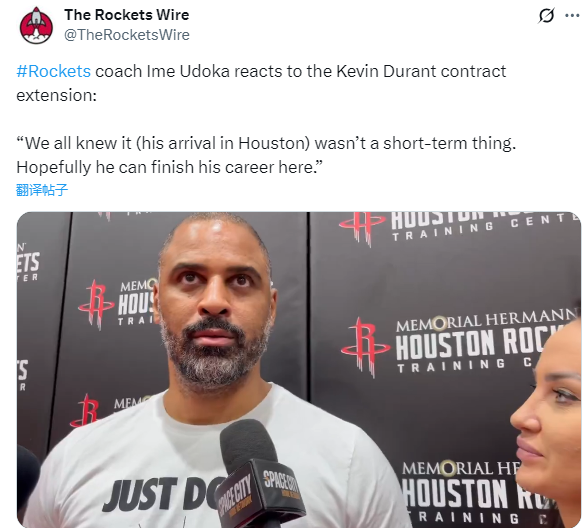Click the @TheRocketsWire handle
Viewport: 586px width, 528px height.
127,35
